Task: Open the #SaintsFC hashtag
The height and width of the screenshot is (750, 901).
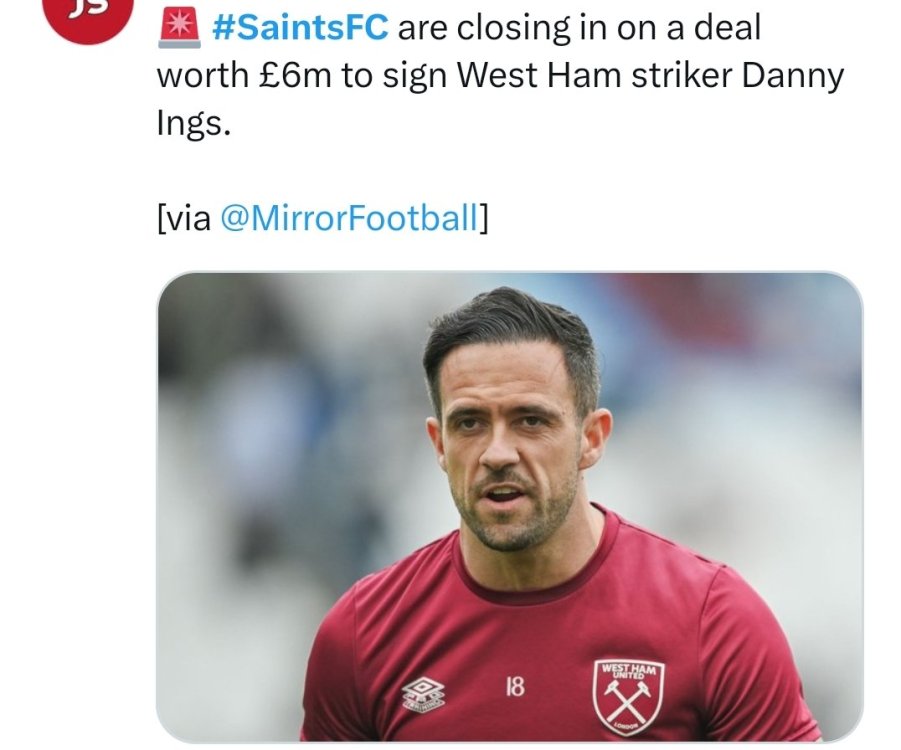Action: (300, 28)
